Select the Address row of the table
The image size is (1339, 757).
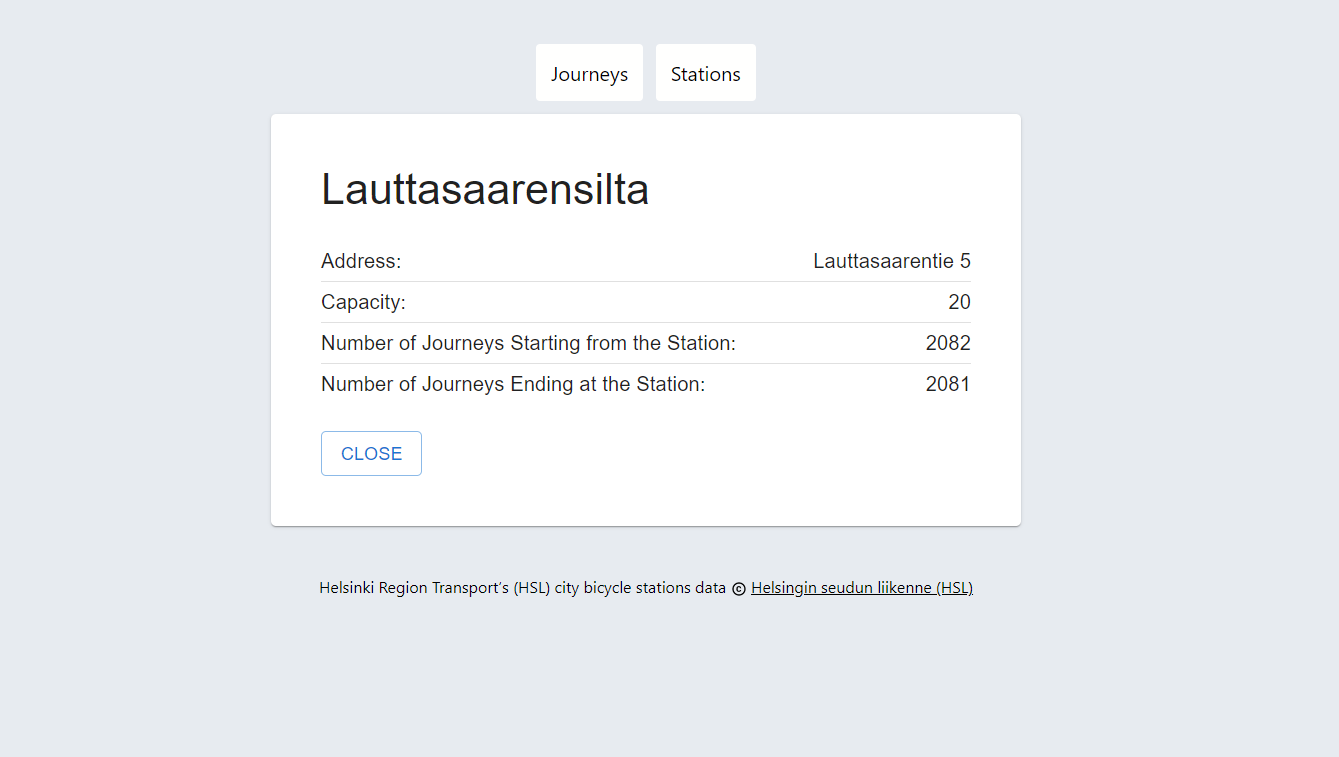tap(645, 261)
